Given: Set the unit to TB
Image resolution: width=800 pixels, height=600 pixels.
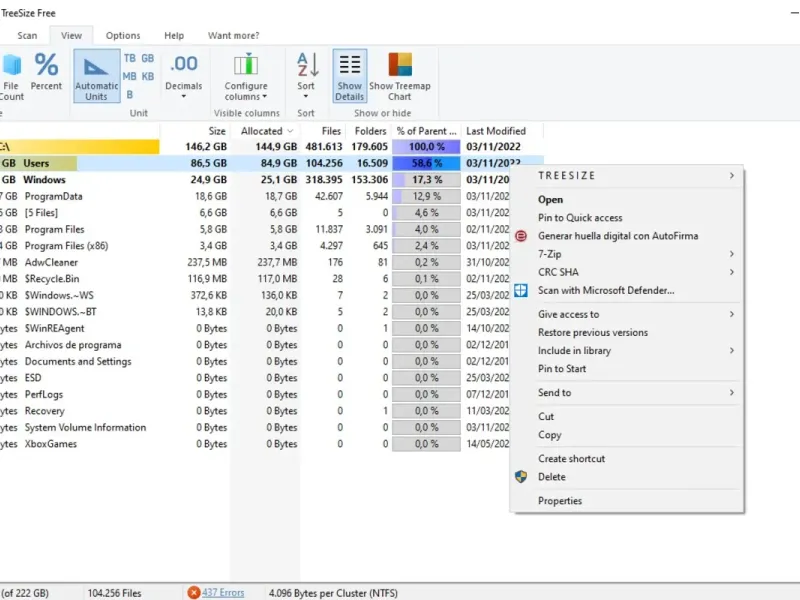Looking at the screenshot, I should [x=130, y=58].
